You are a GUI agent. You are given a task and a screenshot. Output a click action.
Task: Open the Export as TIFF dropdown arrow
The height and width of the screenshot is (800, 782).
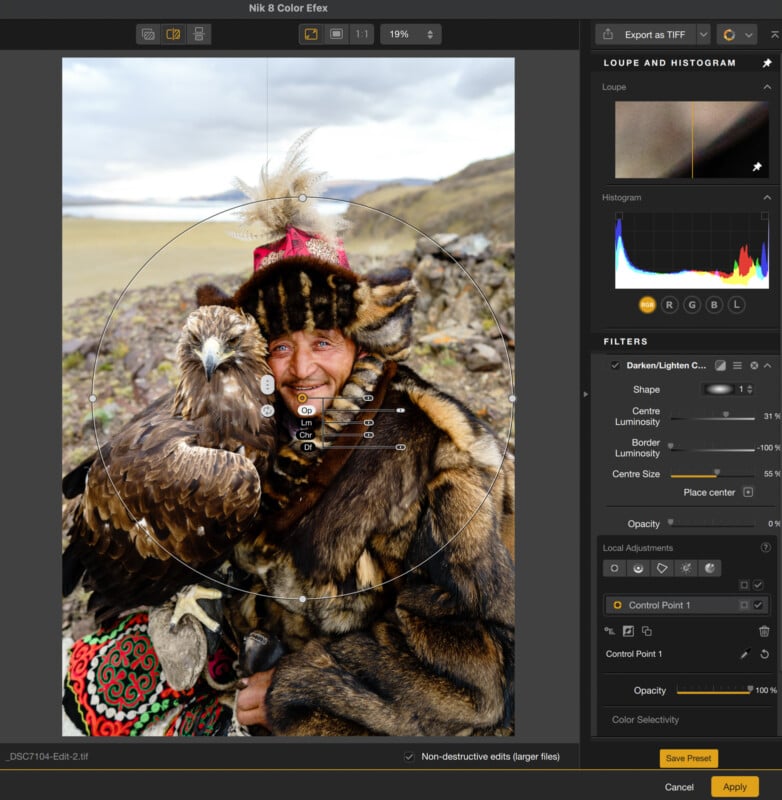704,34
